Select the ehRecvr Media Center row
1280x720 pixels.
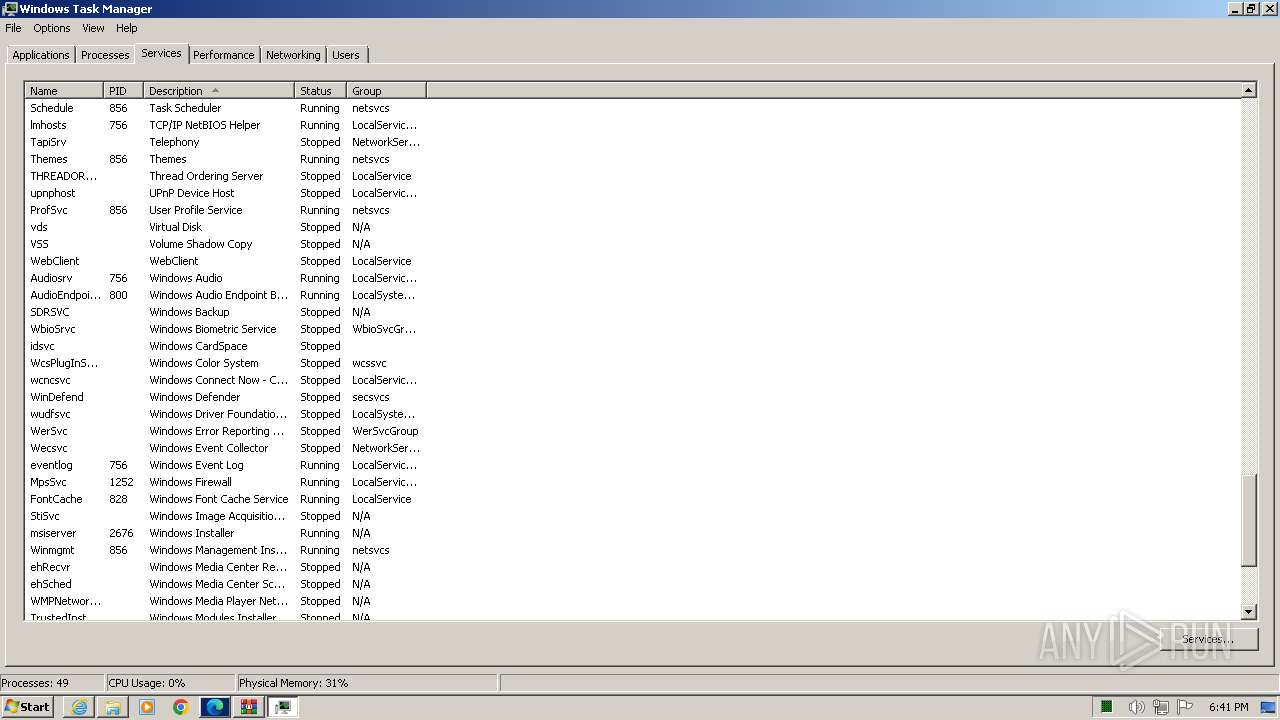click(x=226, y=567)
